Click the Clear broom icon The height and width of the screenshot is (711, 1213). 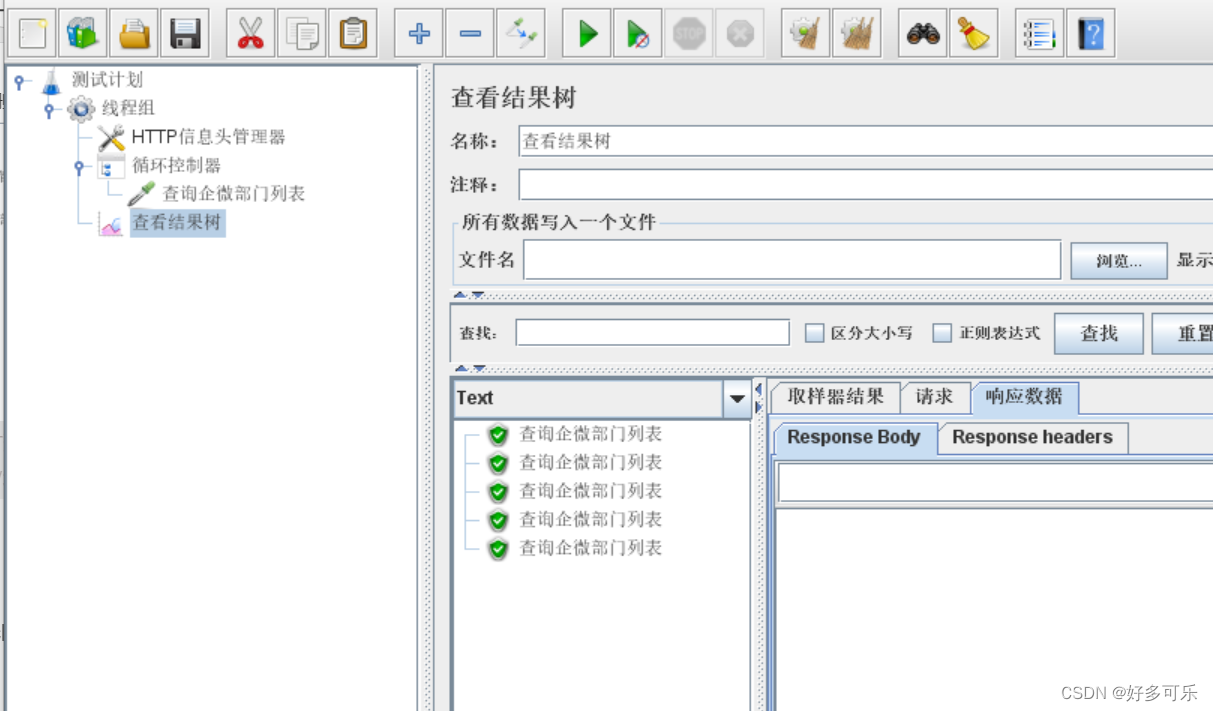(x=805, y=34)
